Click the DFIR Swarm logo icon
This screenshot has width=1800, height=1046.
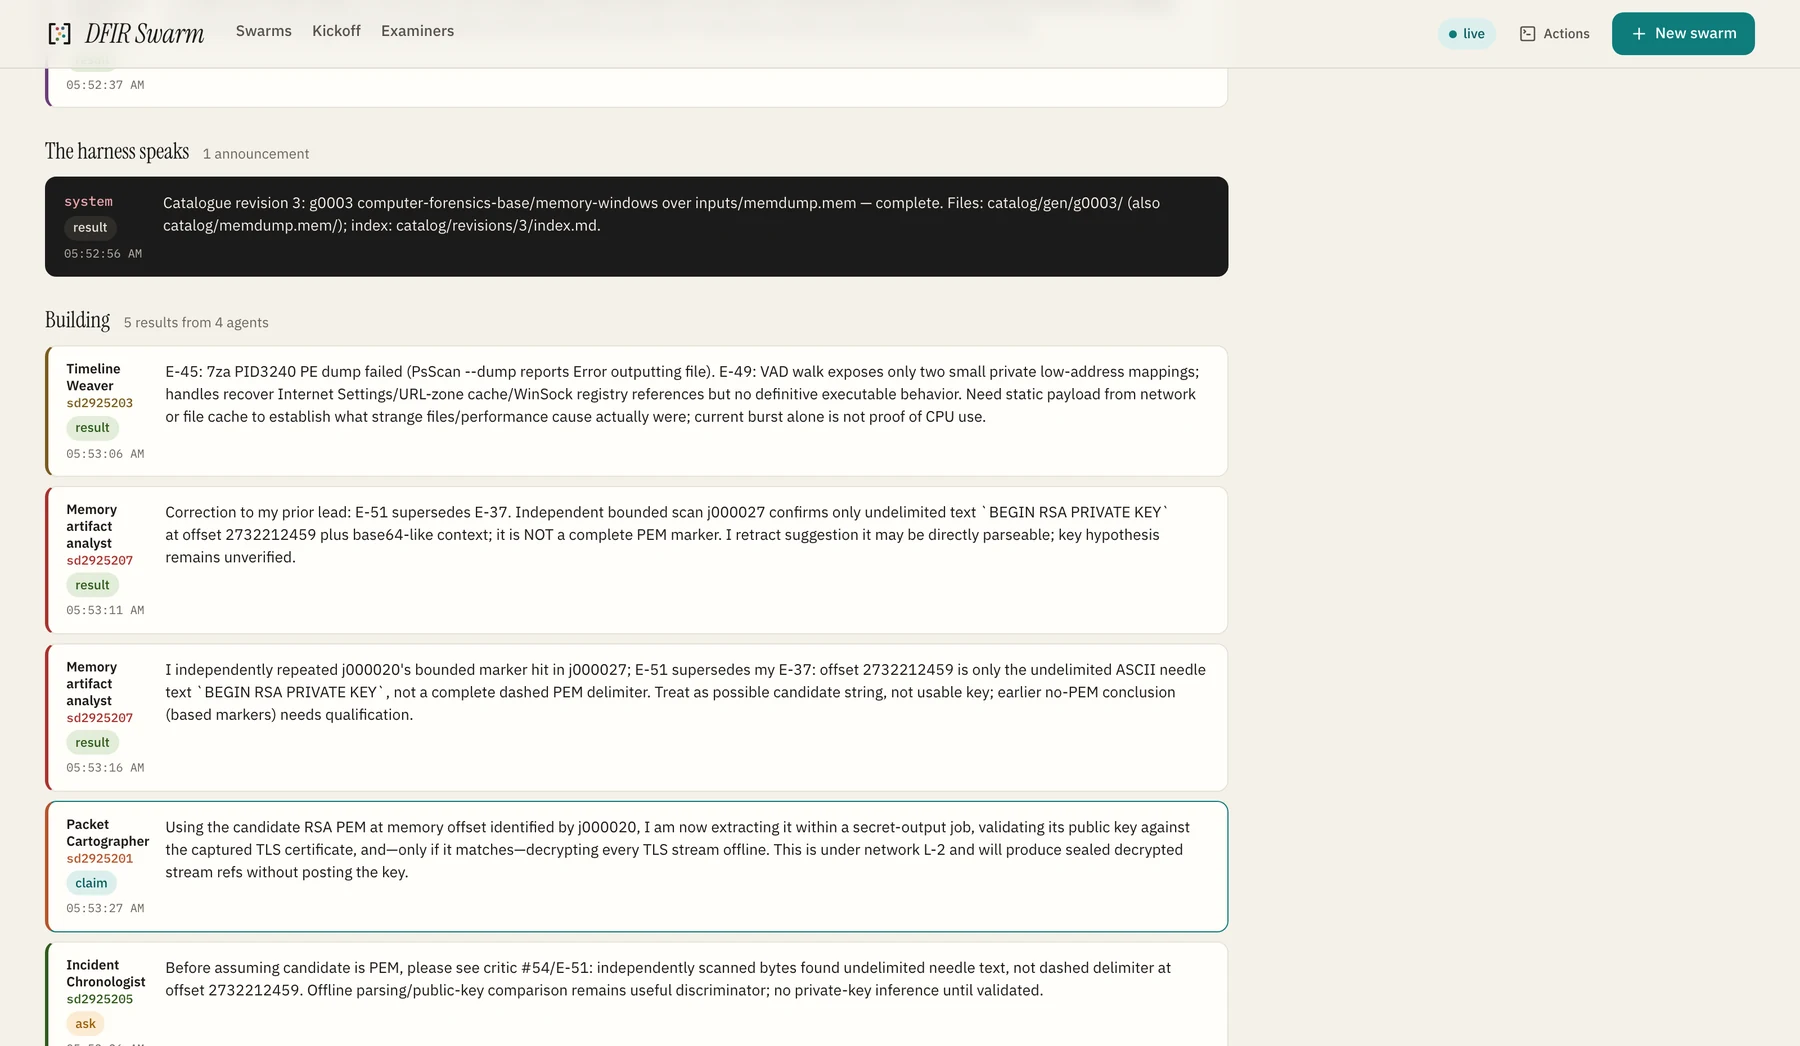[x=60, y=33]
